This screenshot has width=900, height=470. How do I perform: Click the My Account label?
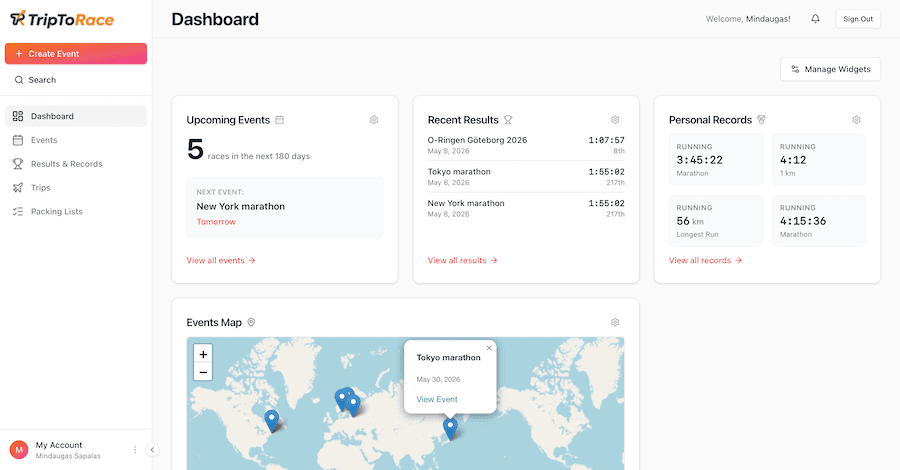point(59,445)
